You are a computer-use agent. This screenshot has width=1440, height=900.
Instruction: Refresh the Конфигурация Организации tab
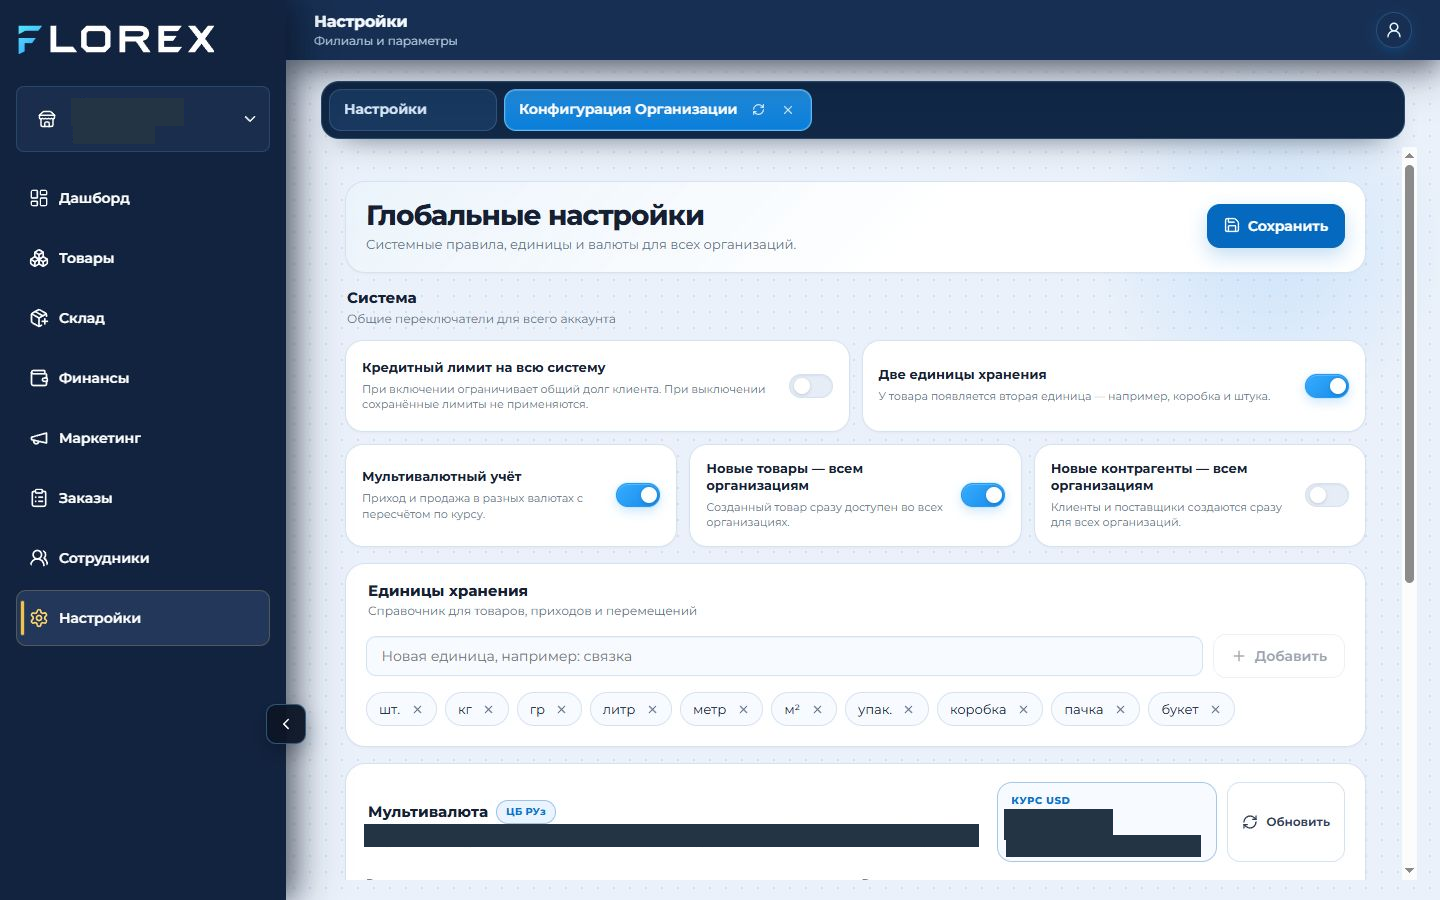pos(759,110)
